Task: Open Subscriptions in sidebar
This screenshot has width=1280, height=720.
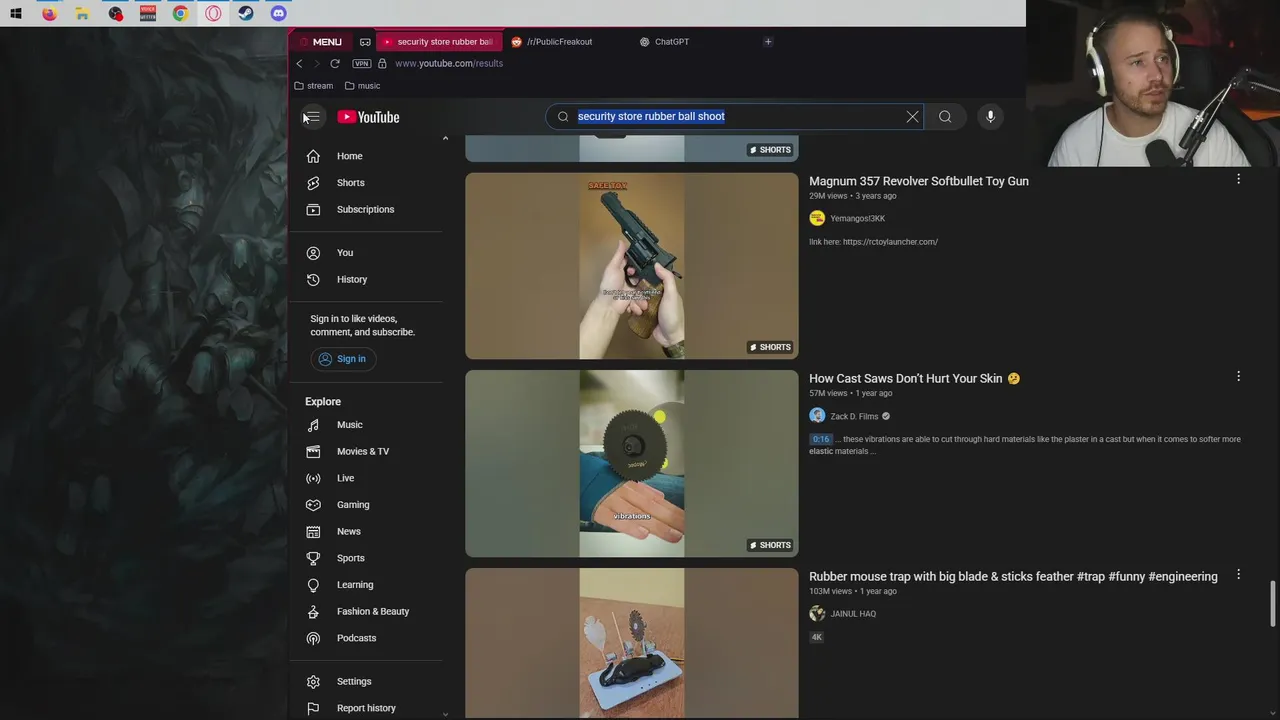Action: click(366, 209)
